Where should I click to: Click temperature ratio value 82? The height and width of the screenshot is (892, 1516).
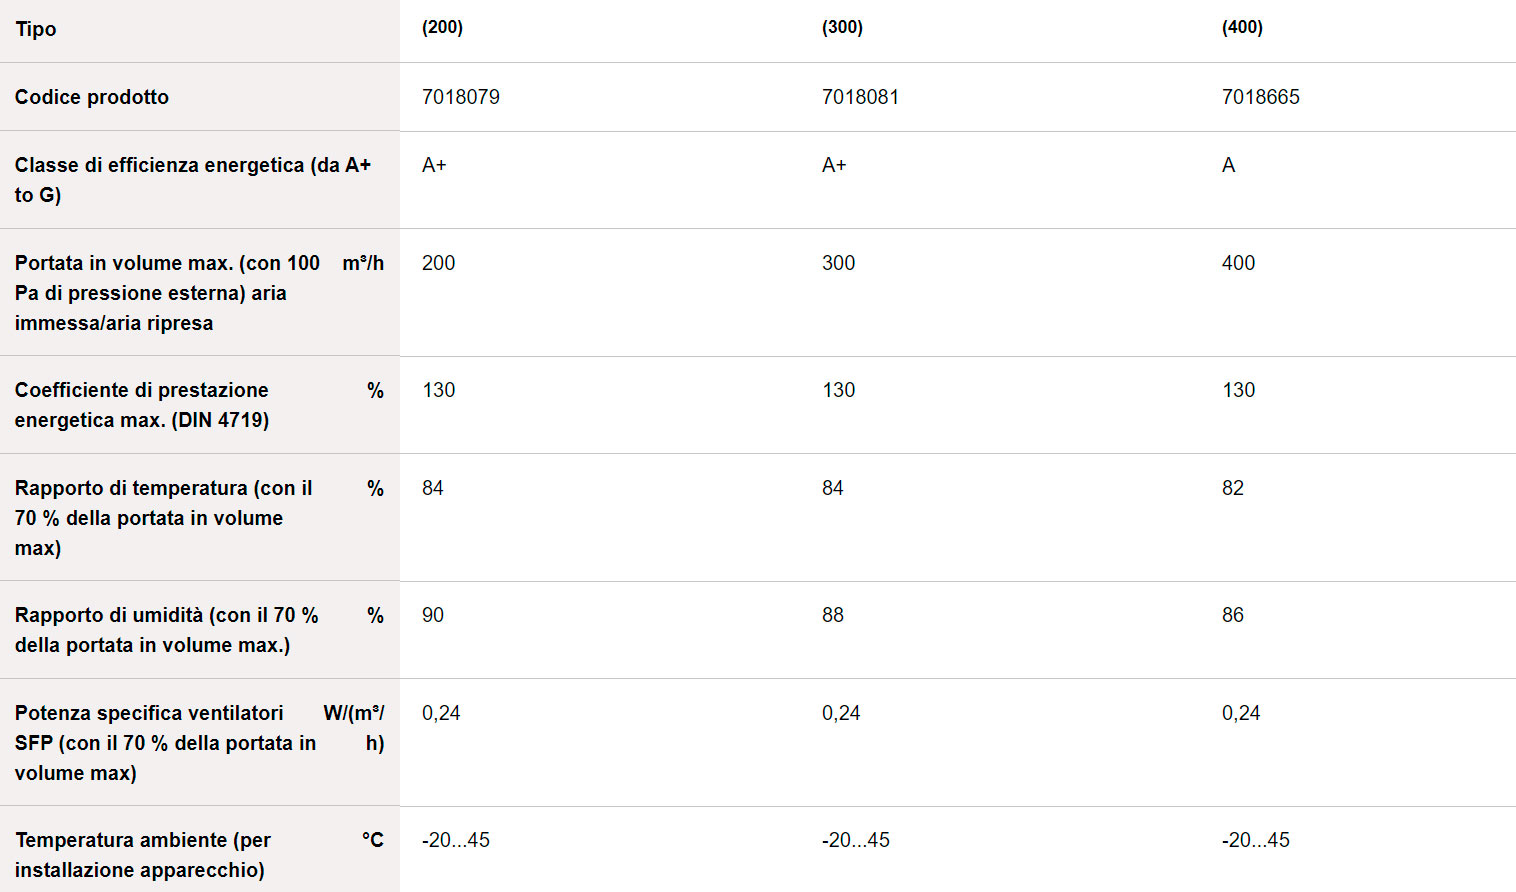[1232, 488]
